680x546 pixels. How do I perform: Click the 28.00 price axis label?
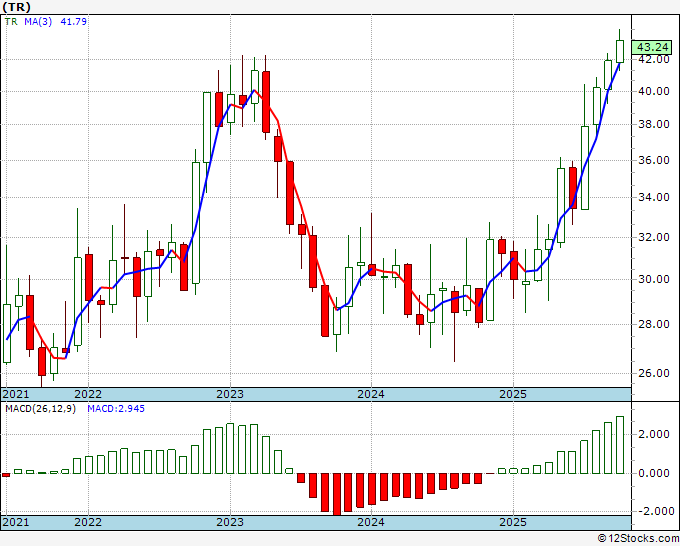coord(654,324)
